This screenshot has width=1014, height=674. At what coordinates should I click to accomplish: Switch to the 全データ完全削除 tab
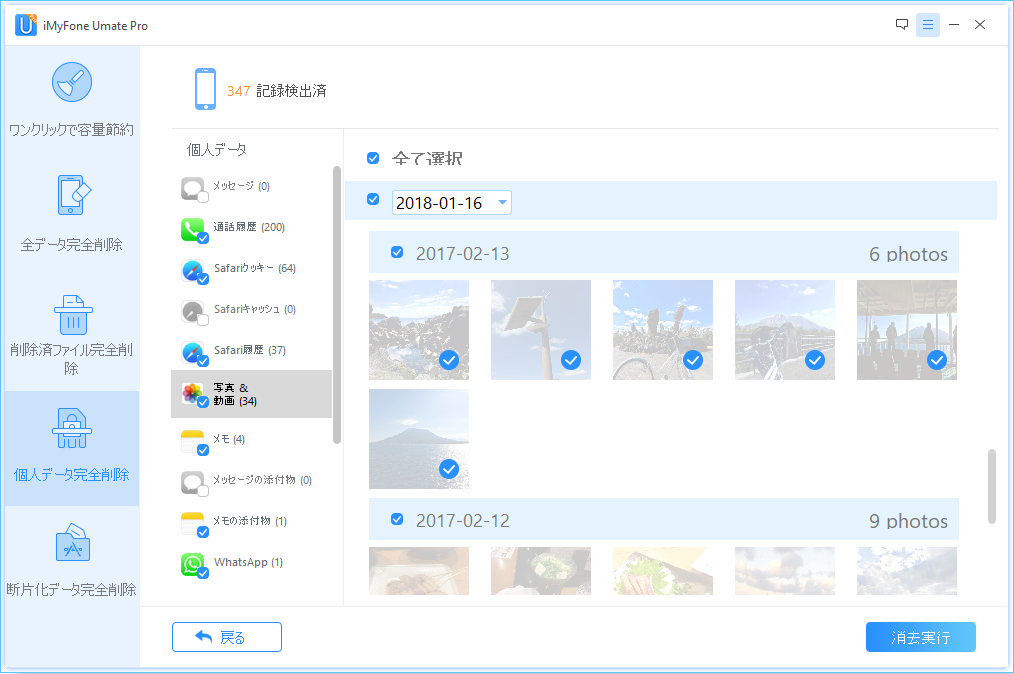[71, 210]
